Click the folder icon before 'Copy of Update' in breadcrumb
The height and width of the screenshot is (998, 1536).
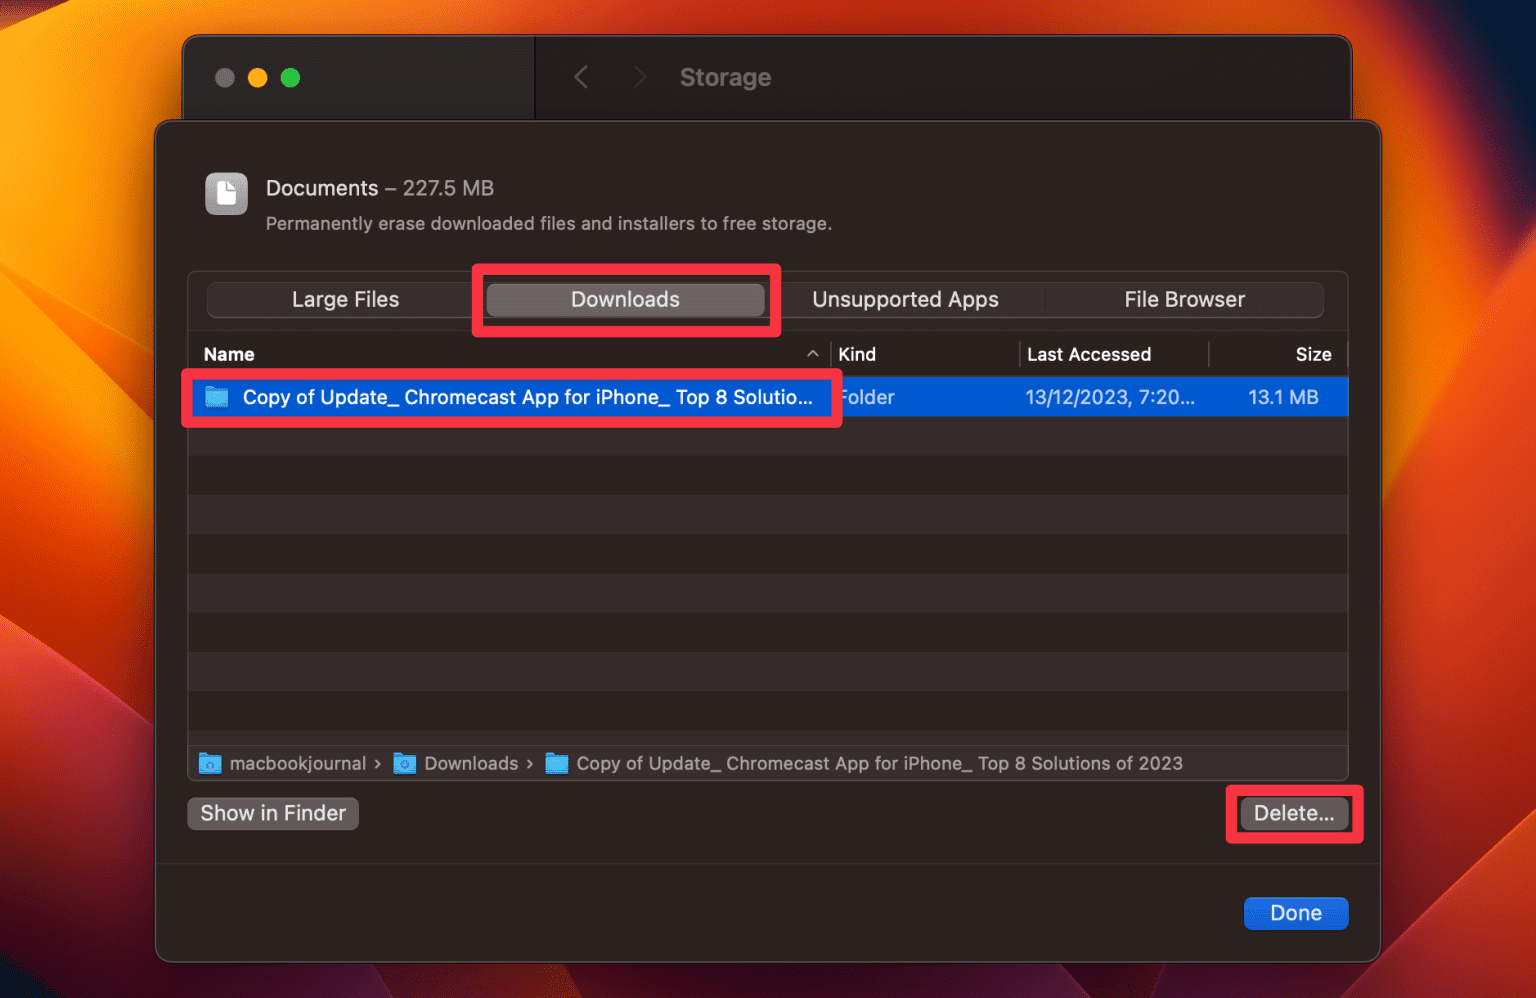556,763
